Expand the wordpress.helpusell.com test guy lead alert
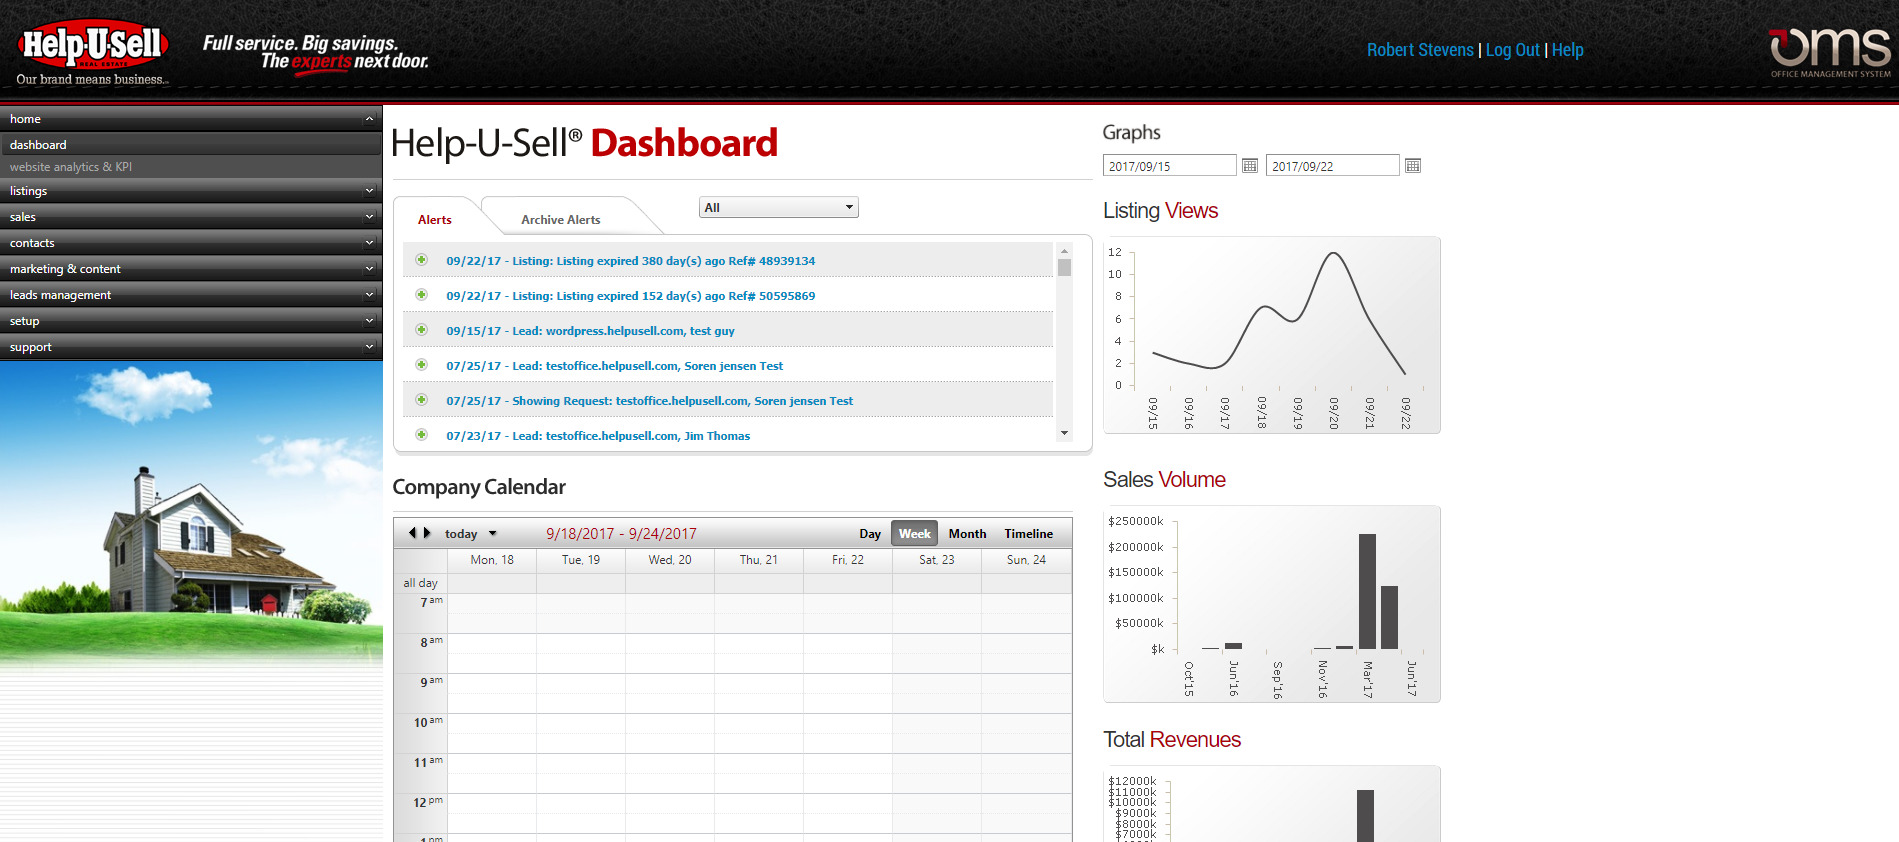The width and height of the screenshot is (1899, 842). click(x=422, y=330)
